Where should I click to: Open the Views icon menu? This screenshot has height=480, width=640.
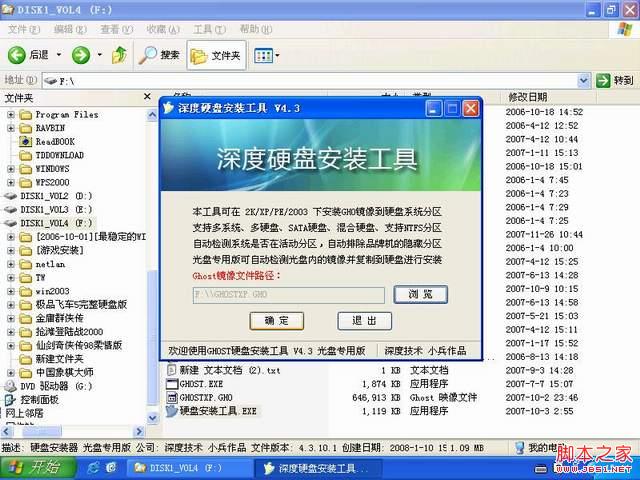[x=264, y=56]
